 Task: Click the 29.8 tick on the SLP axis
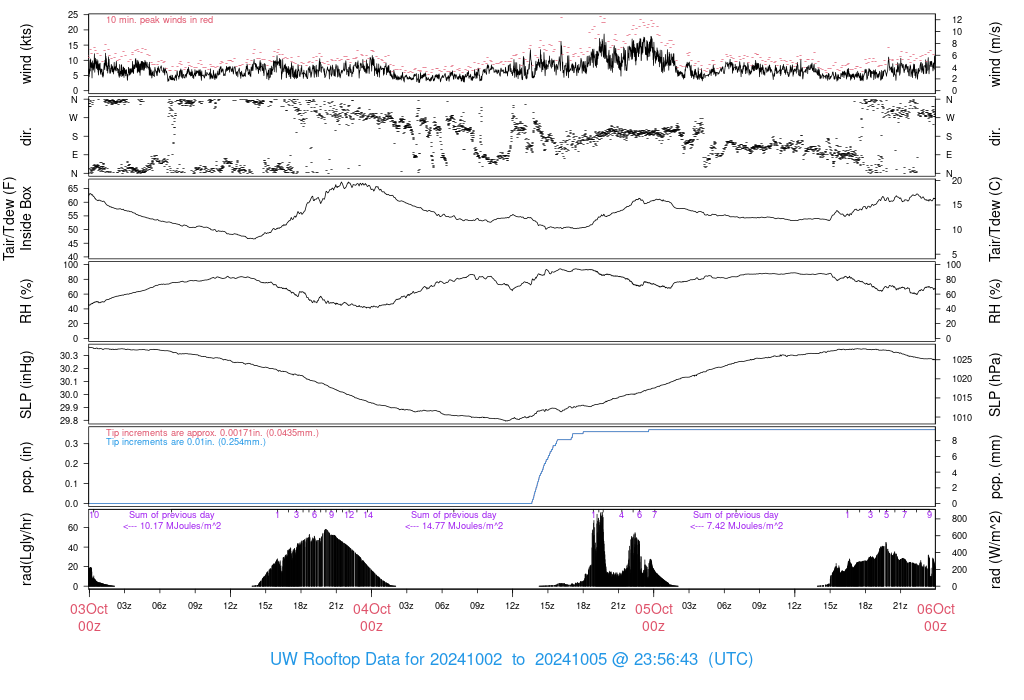(69, 421)
